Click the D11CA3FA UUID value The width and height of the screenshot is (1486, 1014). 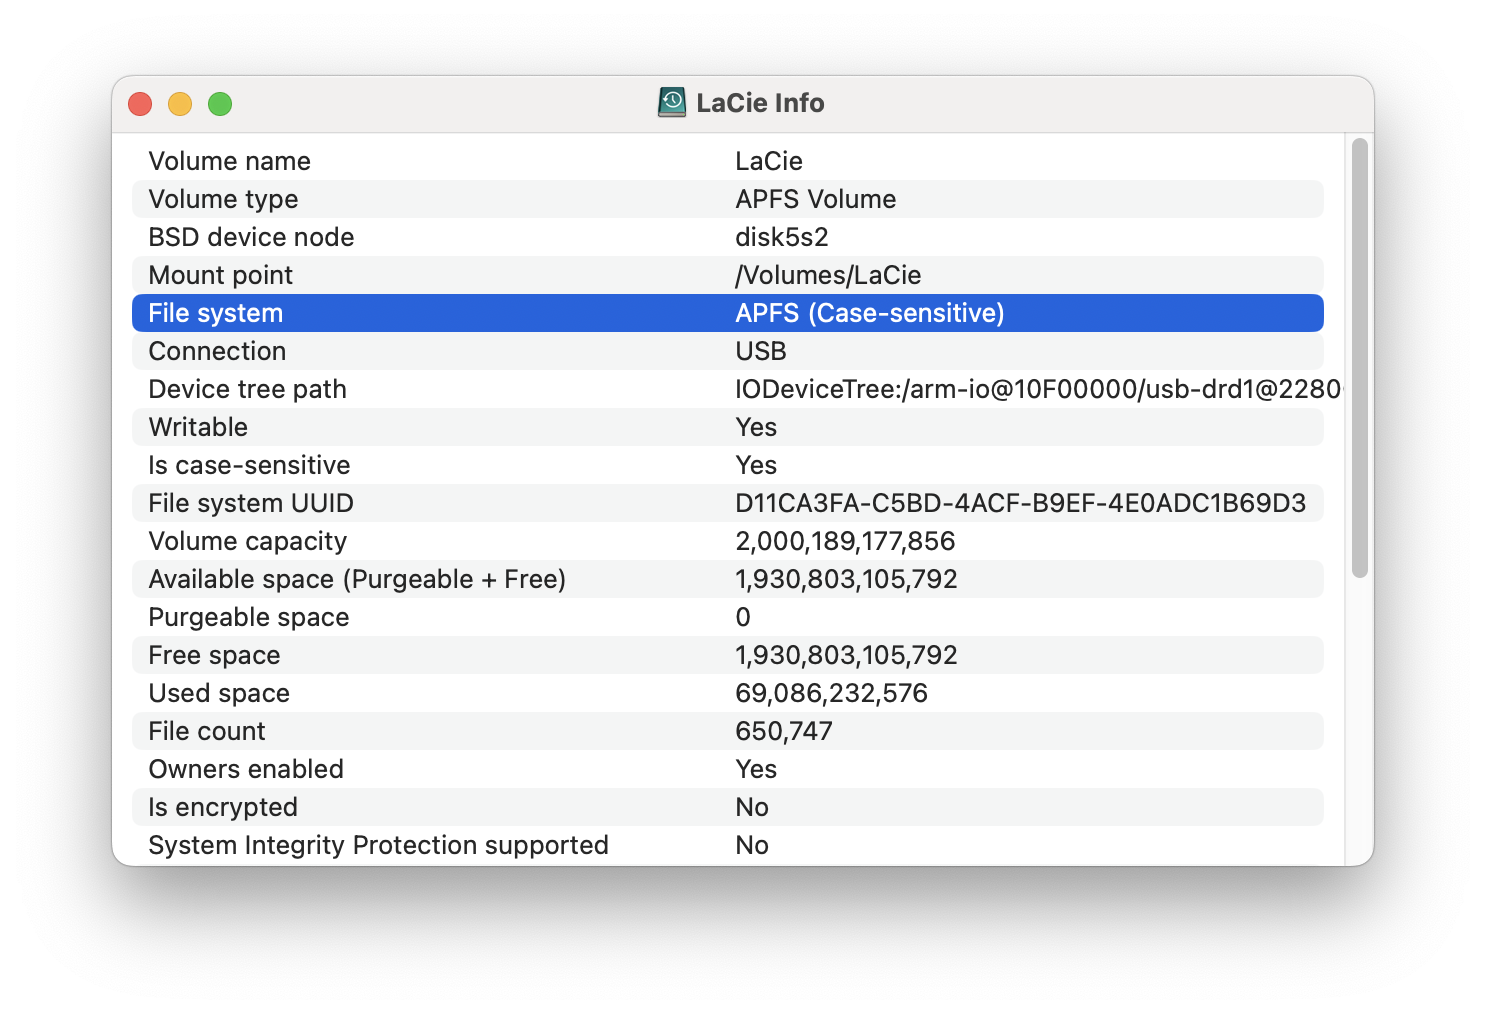click(x=1021, y=503)
